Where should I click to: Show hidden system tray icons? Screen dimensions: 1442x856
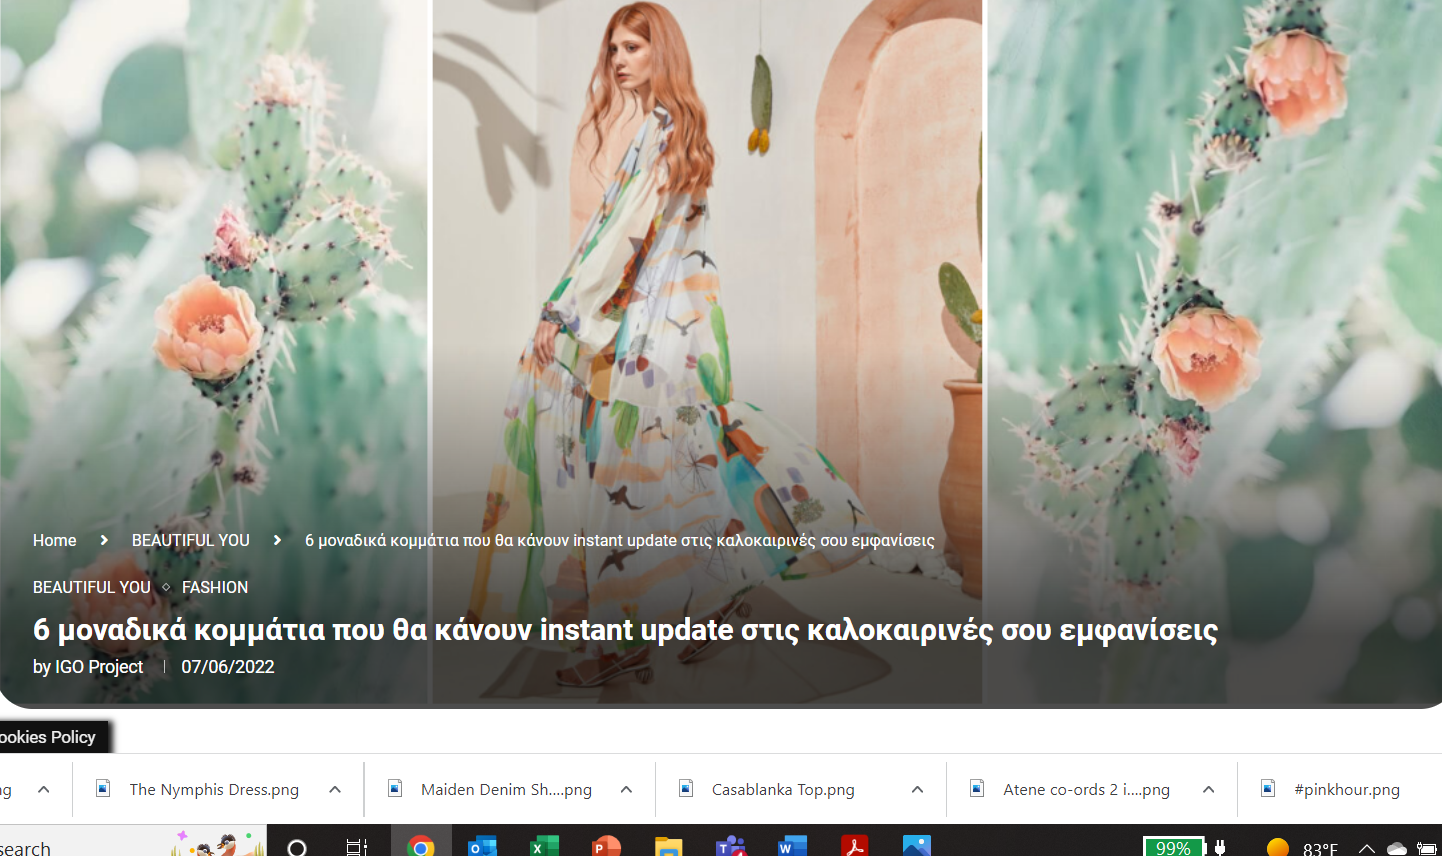tap(1366, 848)
